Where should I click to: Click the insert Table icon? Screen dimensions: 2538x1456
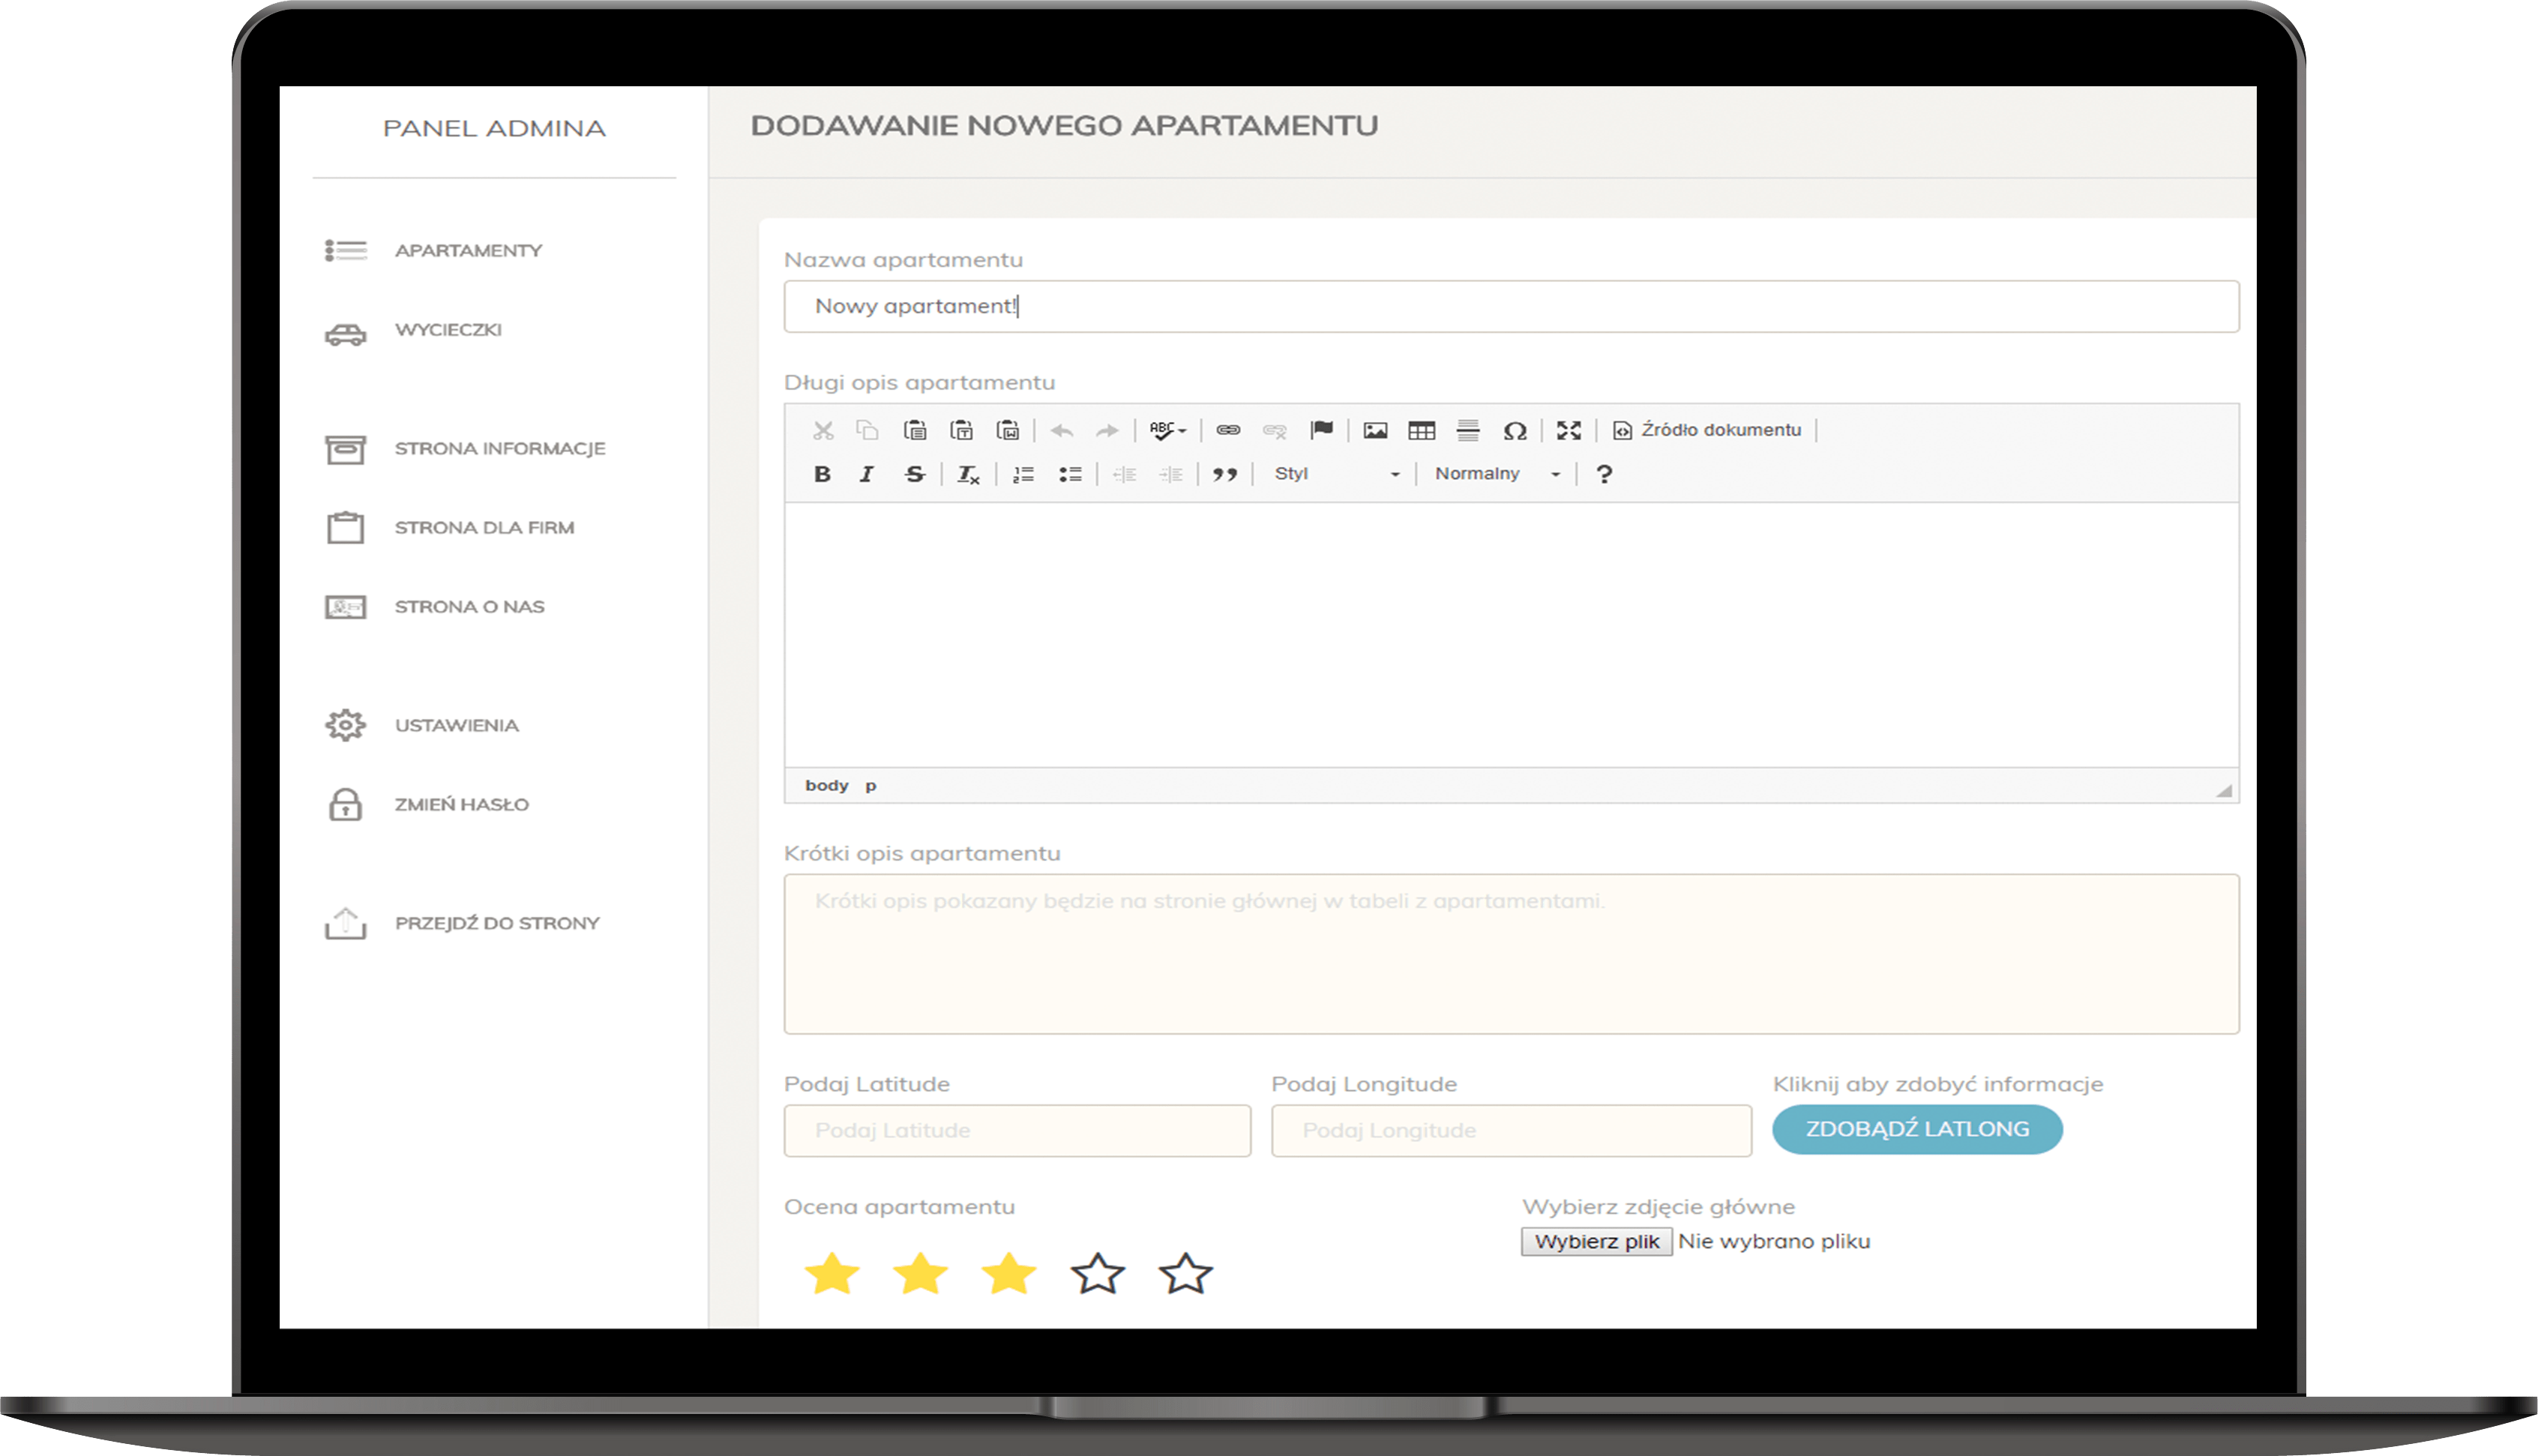point(1421,430)
